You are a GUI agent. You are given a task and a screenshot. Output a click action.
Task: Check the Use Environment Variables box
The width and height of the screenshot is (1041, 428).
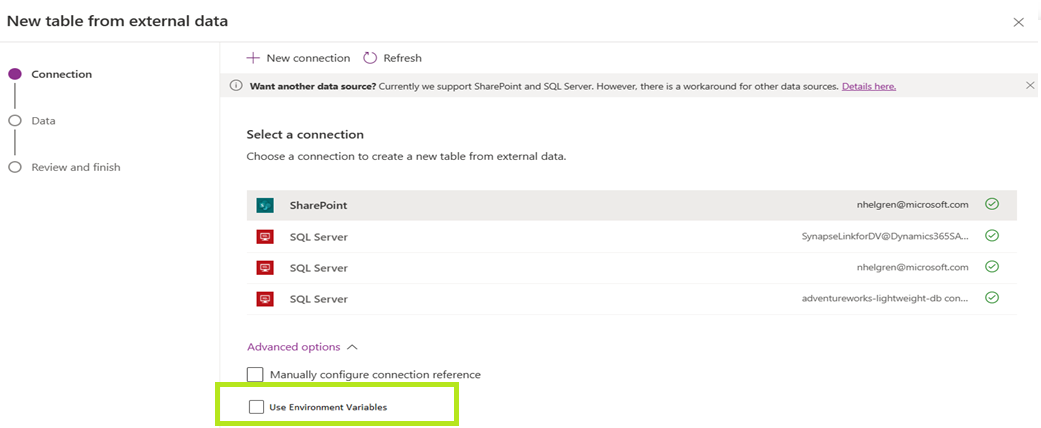tap(256, 407)
